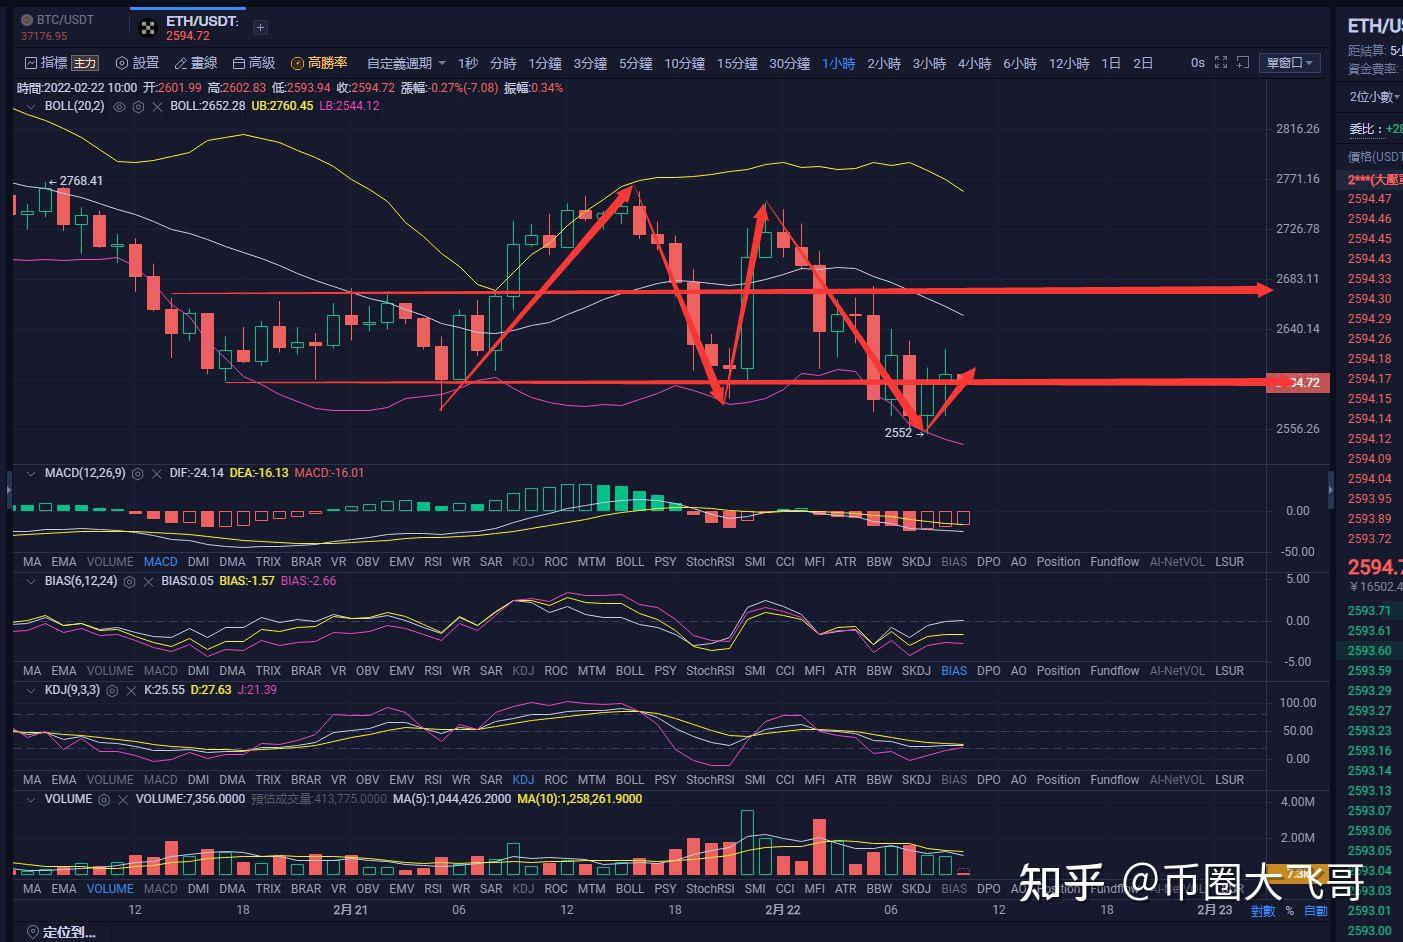The width and height of the screenshot is (1403, 942).
Task: Open the 單窗口 window layout dropdown
Action: [1290, 62]
